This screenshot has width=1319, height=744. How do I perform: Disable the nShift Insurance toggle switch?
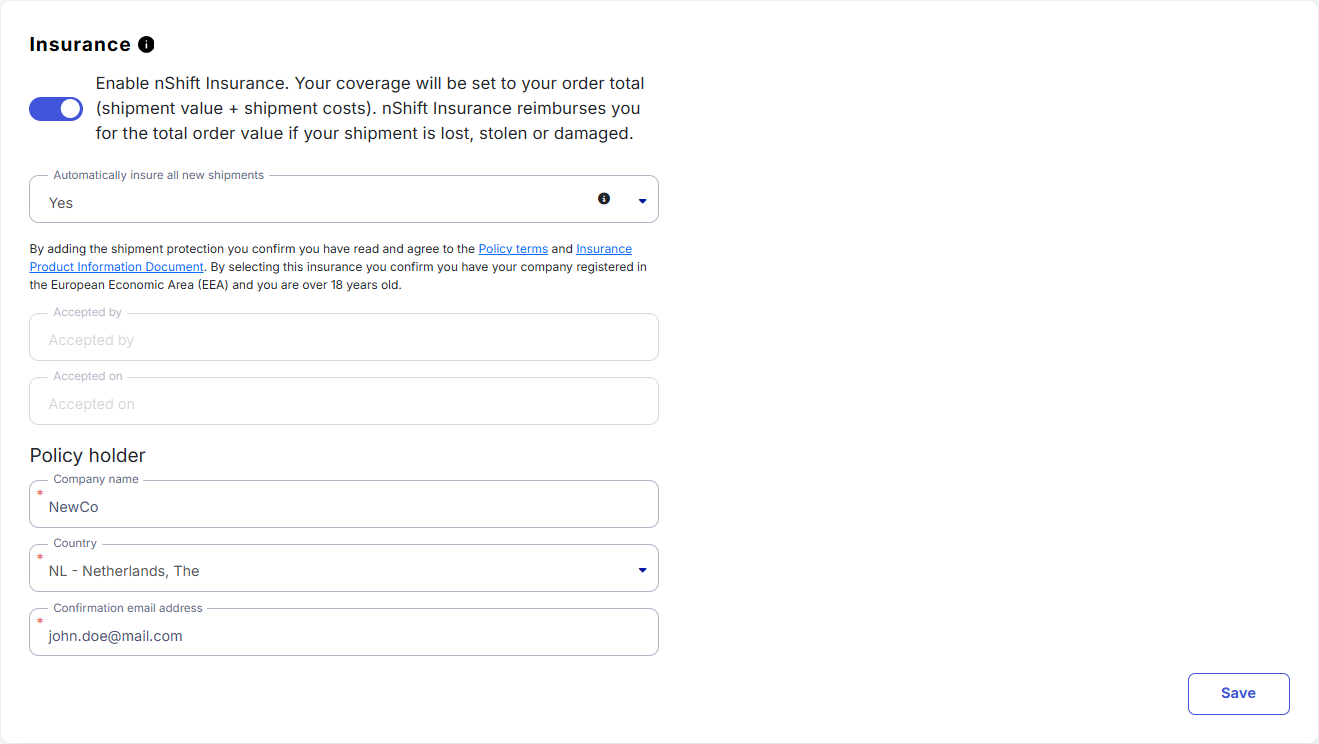click(56, 109)
